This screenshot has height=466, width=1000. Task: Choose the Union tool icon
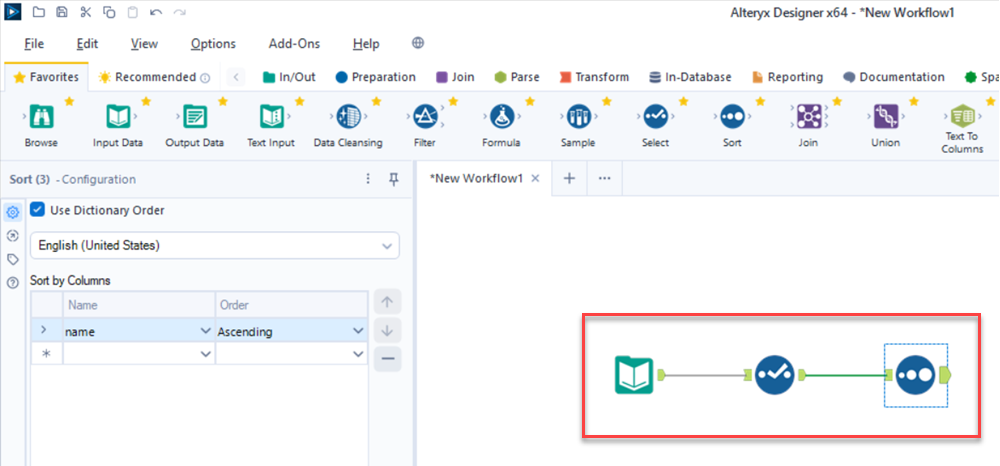[885, 118]
